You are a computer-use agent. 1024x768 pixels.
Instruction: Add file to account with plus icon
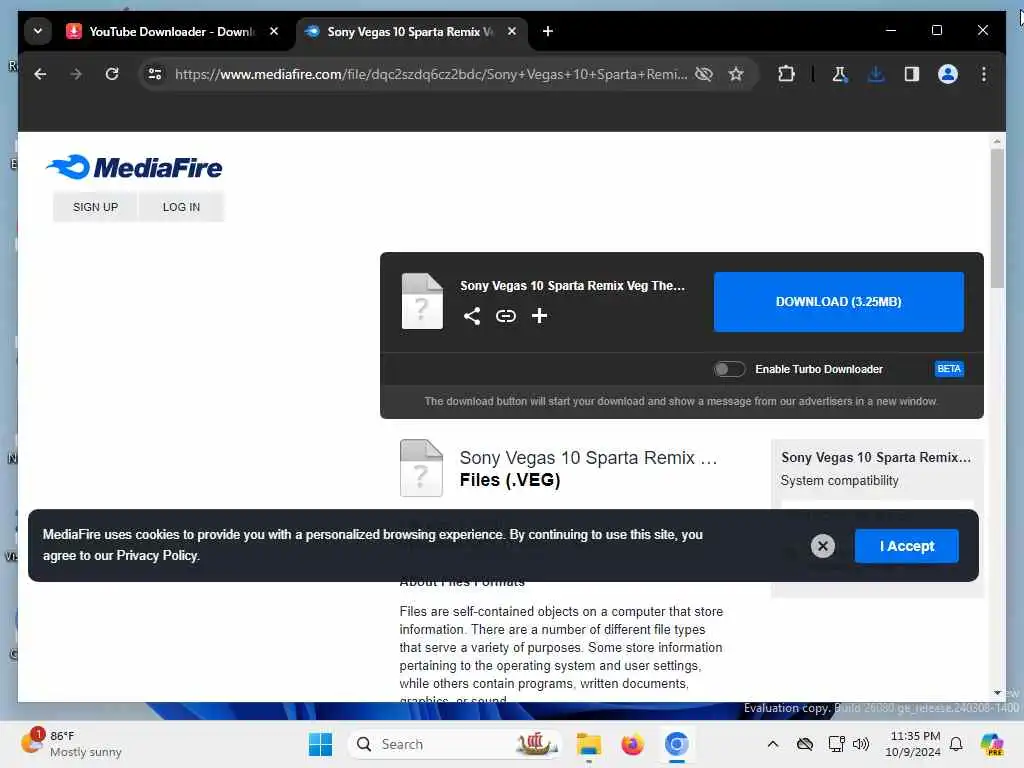coord(539,316)
